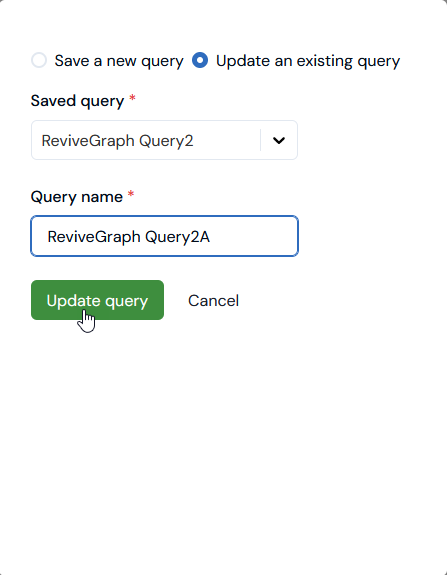This screenshot has width=447, height=575.
Task: Click the Update query green button
Action: click(97, 300)
